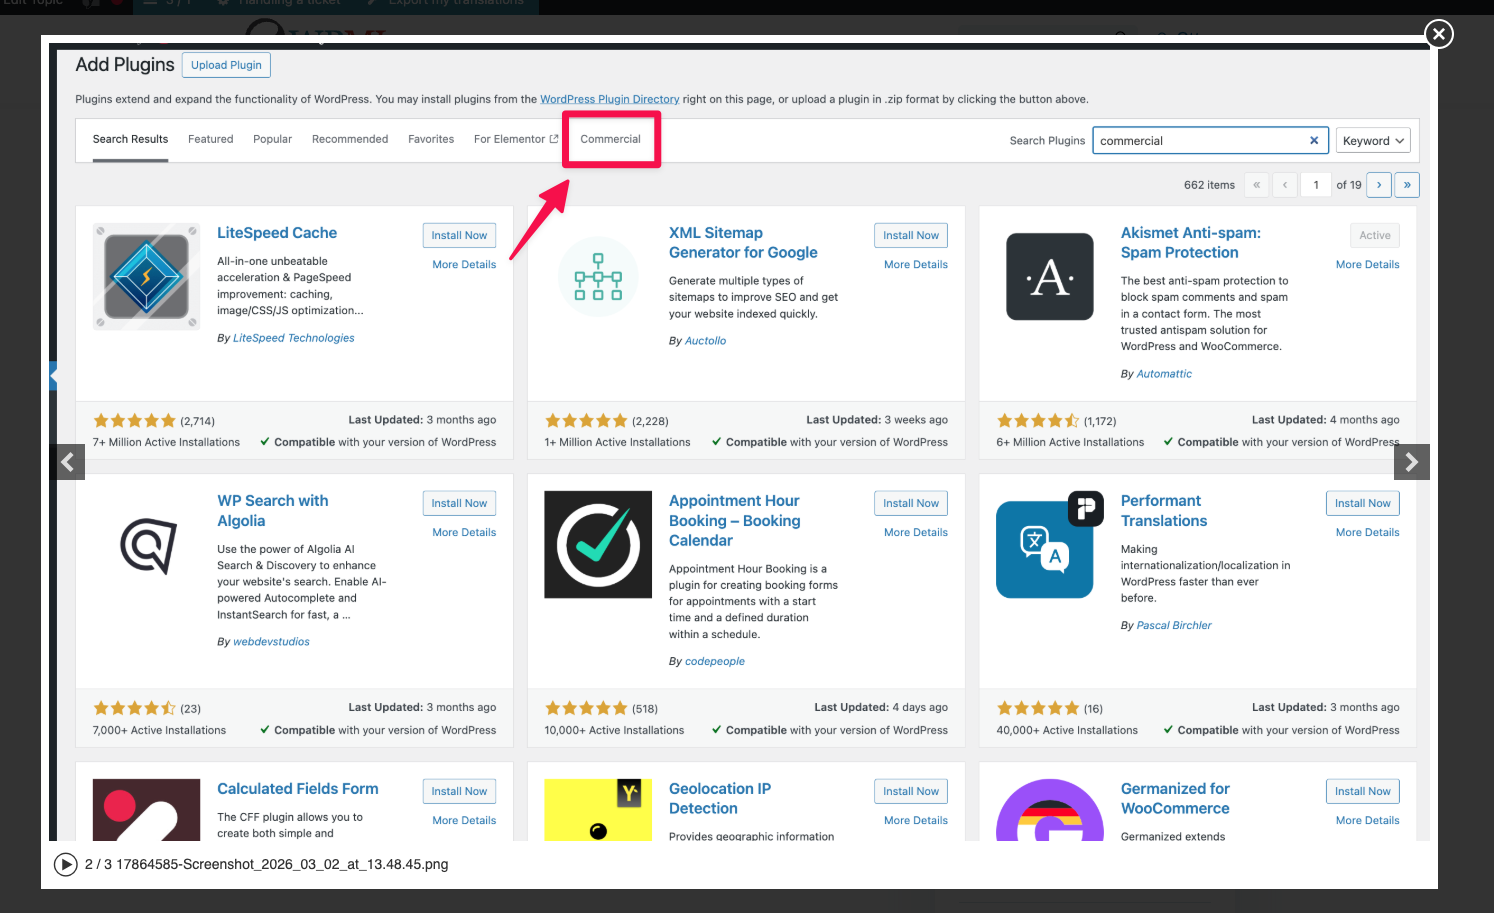Open the Keyword search type dropdown
This screenshot has width=1494, height=913.
point(1373,141)
